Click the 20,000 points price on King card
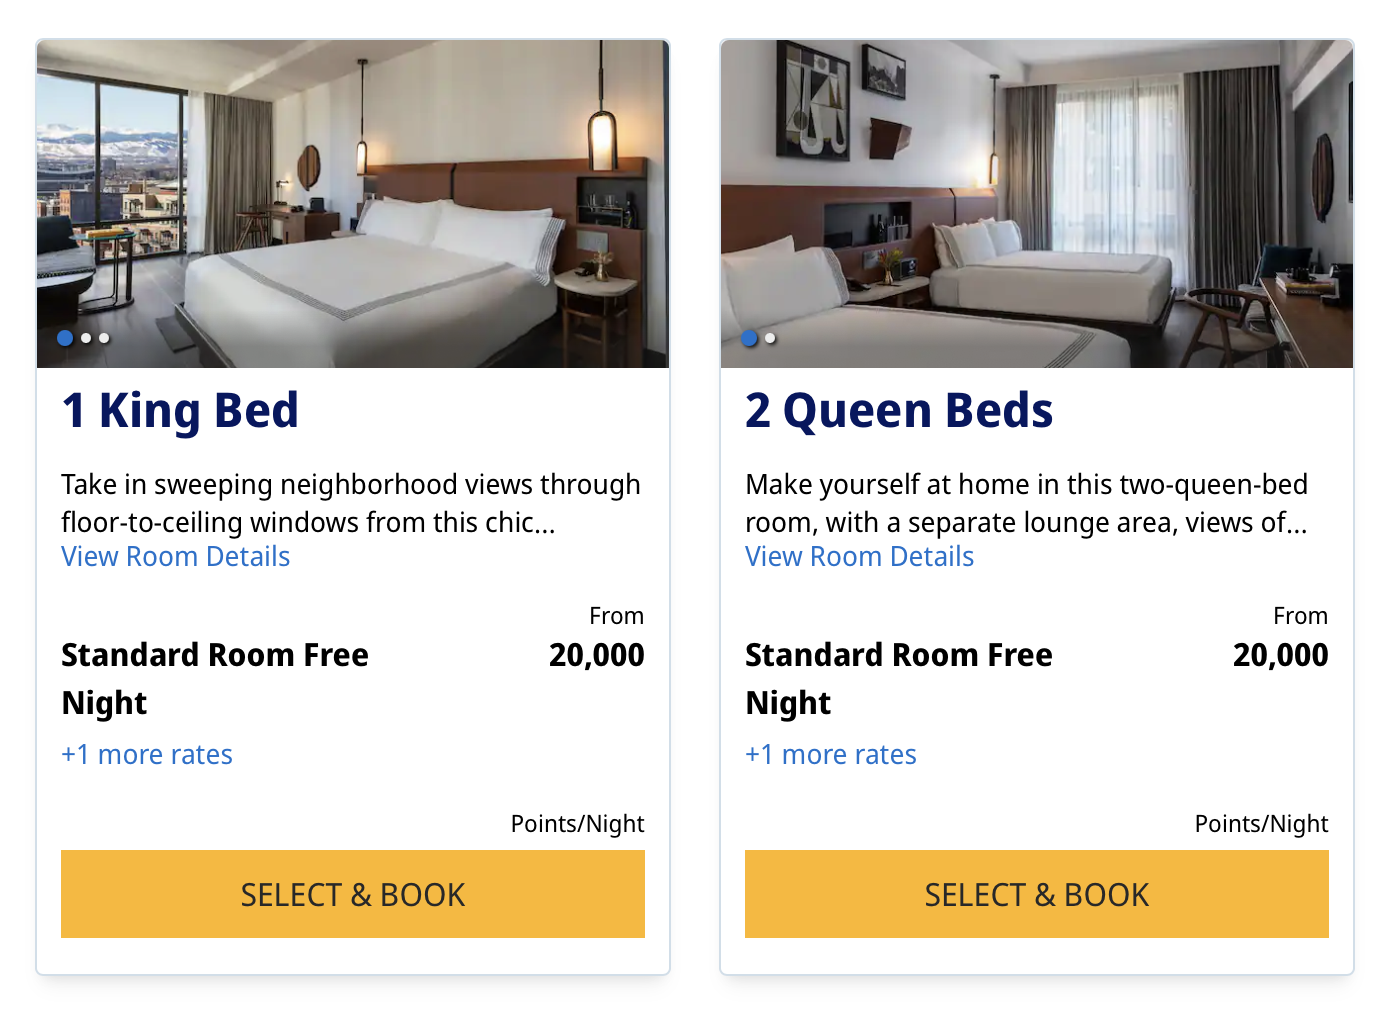1388x1012 pixels. [x=596, y=655]
